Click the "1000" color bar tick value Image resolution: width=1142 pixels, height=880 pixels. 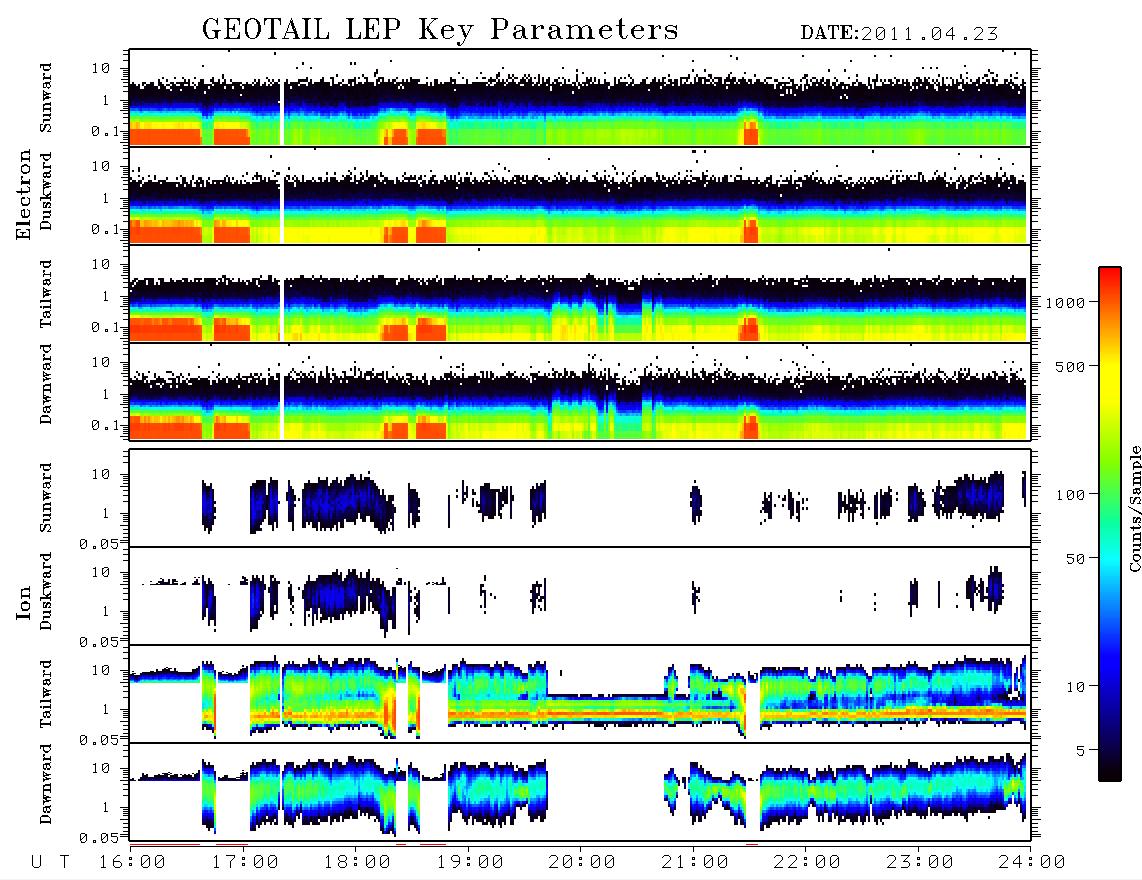click(1065, 303)
